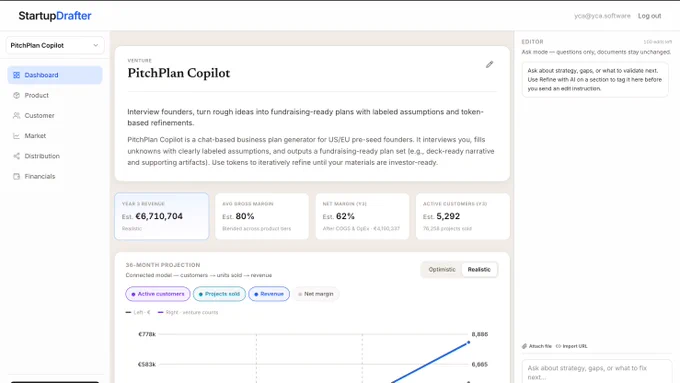Open the Market section

pyautogui.click(x=55, y=136)
